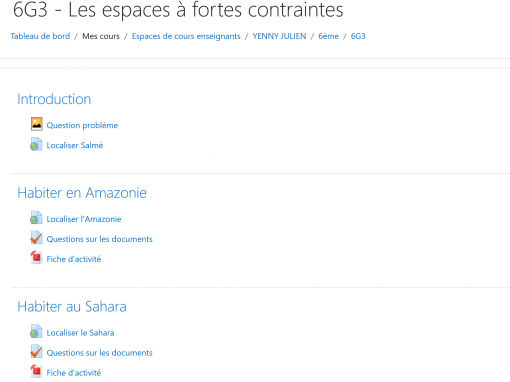Click the image icon beside Question problème

coord(37,124)
